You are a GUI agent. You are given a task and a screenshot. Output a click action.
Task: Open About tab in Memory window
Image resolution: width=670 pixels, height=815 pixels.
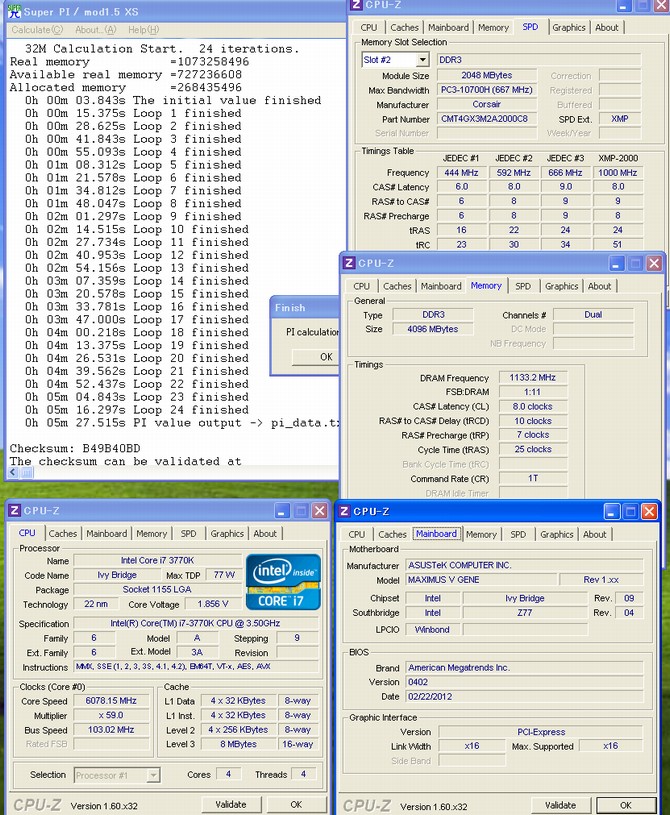[x=599, y=286]
